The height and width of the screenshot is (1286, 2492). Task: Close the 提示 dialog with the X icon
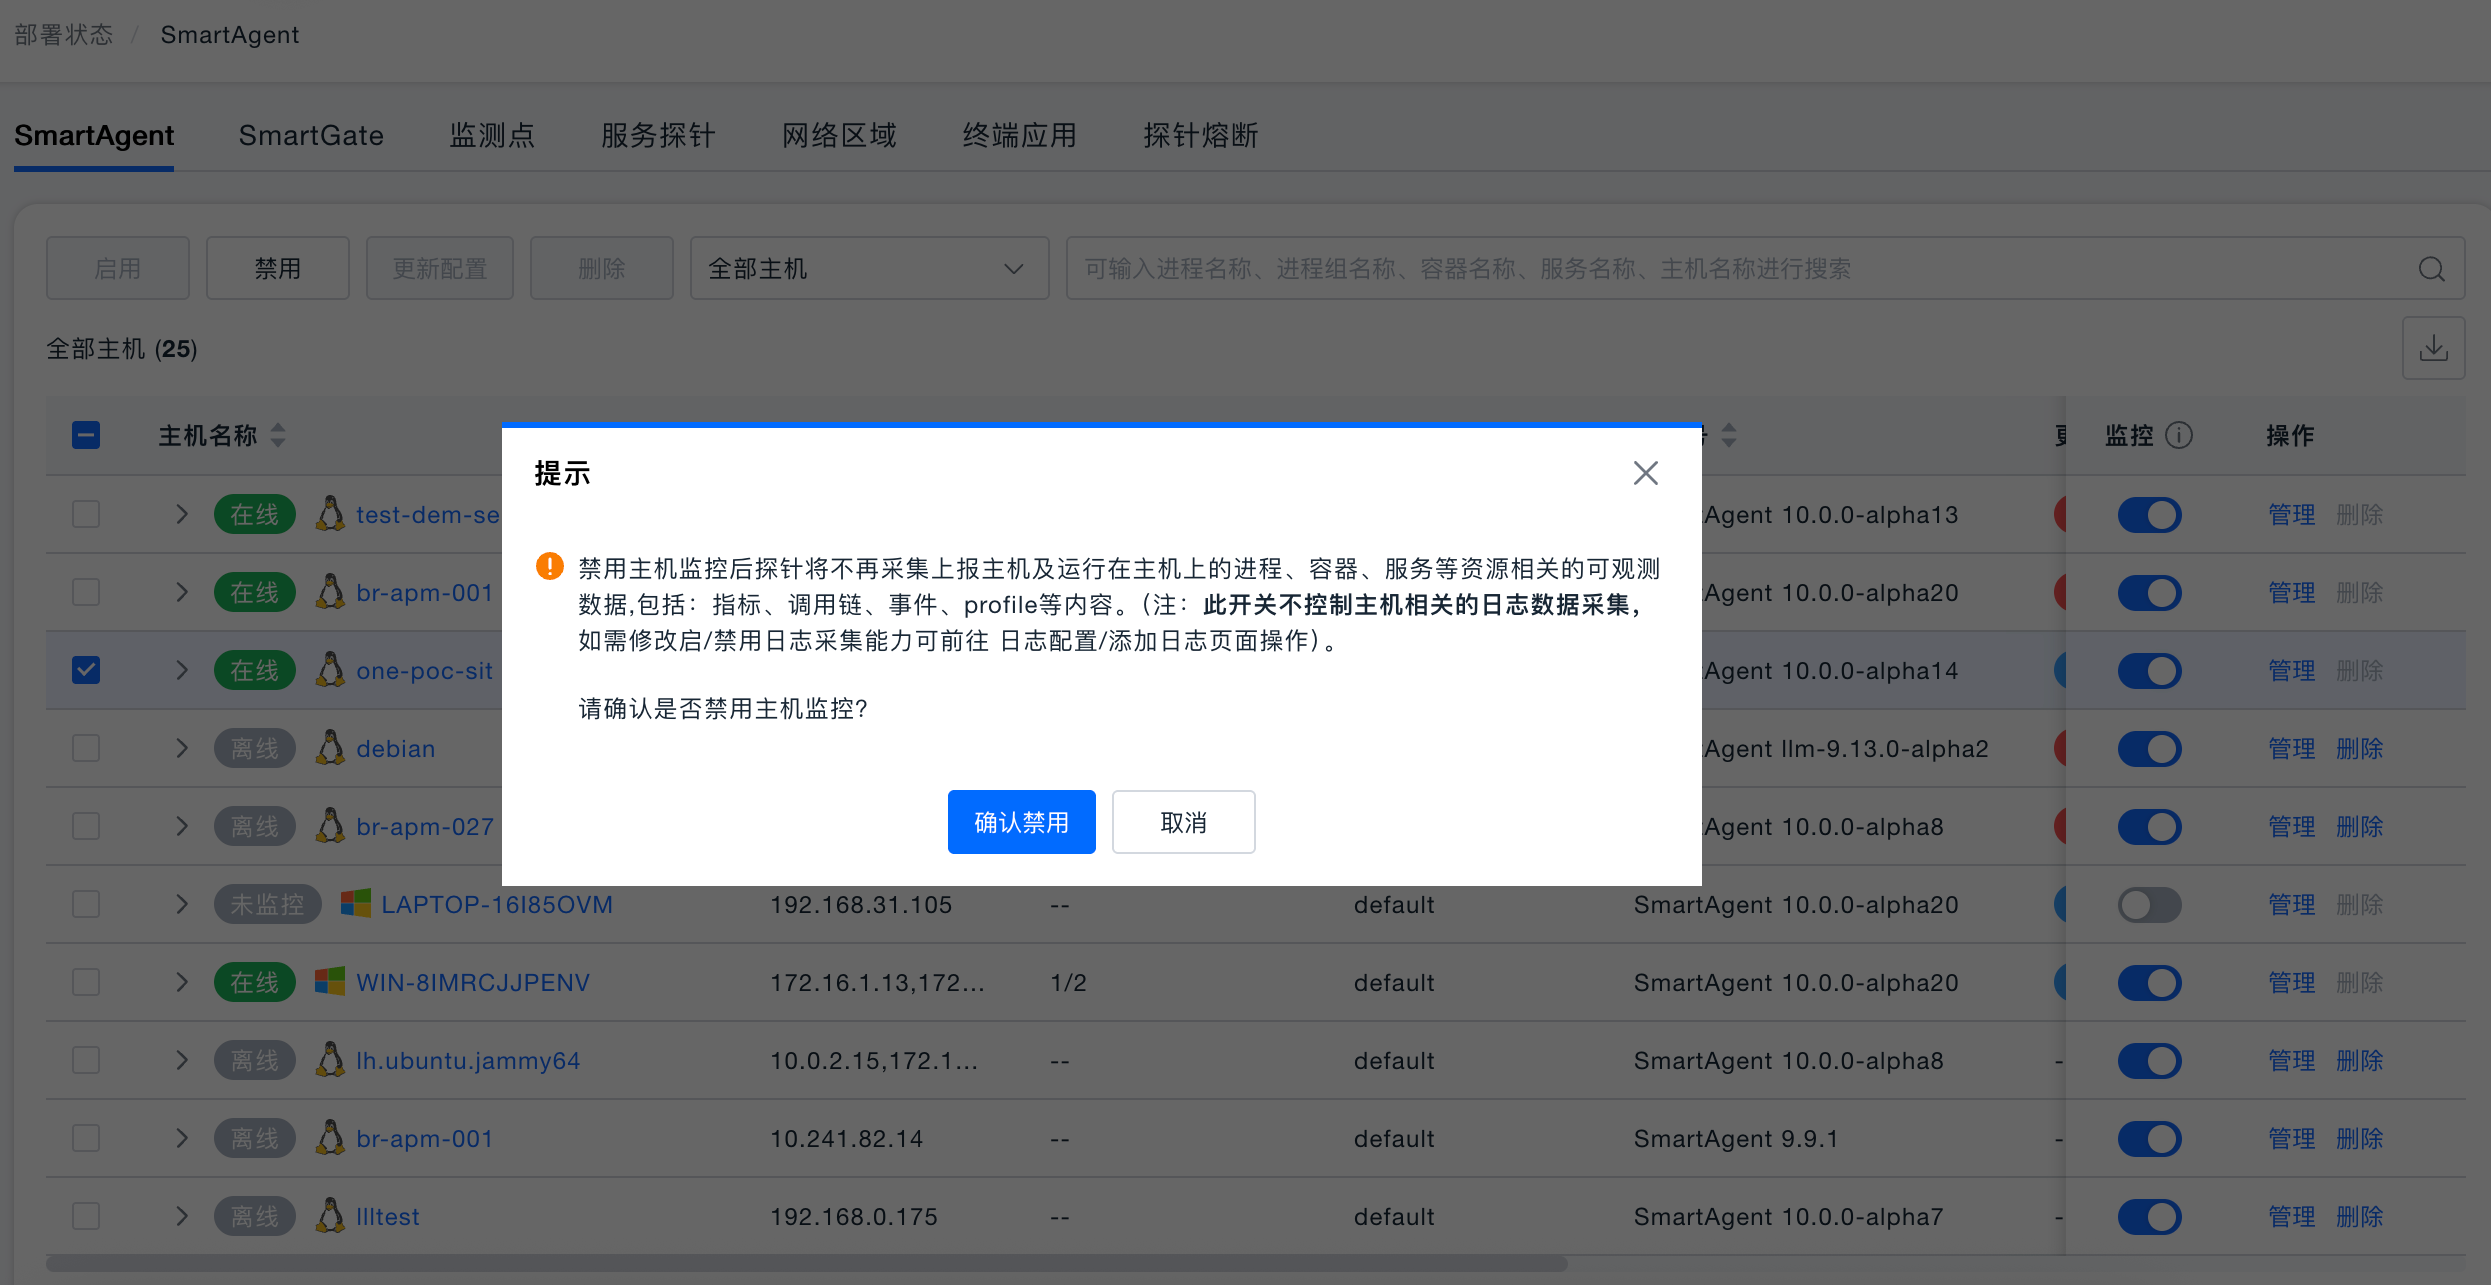(1645, 473)
